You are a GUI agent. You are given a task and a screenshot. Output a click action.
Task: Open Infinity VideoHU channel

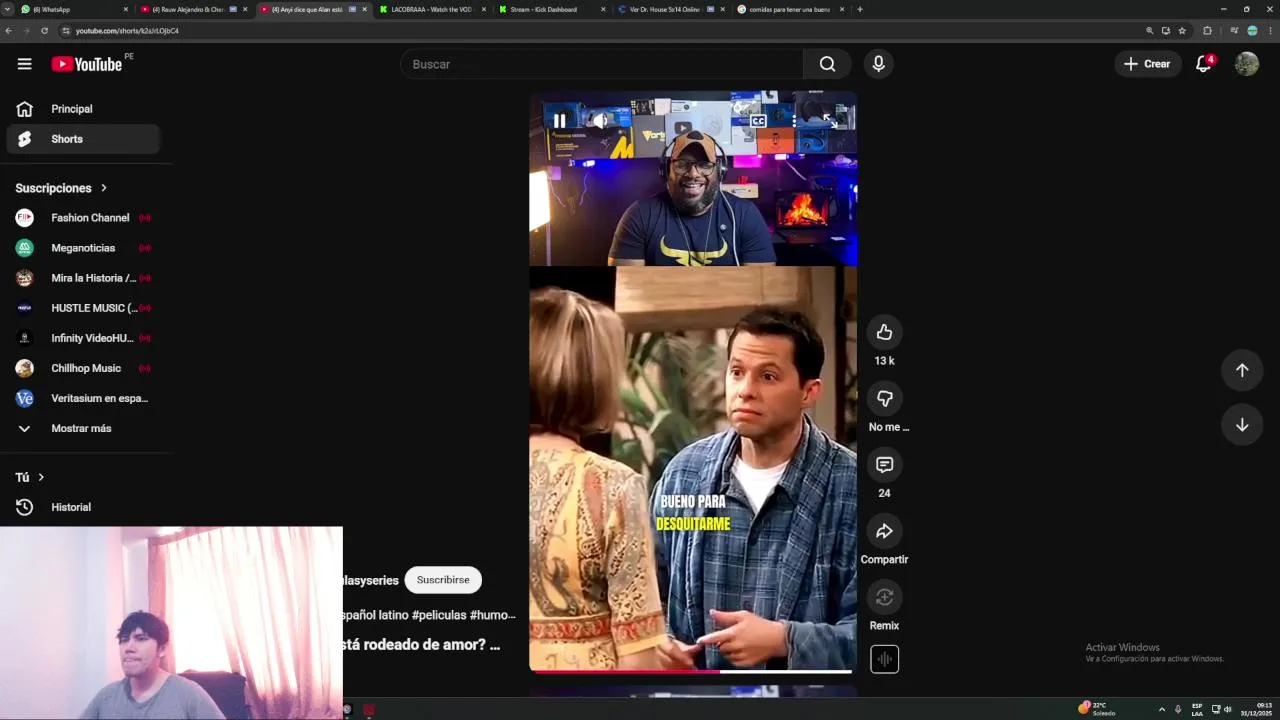tap(83, 338)
